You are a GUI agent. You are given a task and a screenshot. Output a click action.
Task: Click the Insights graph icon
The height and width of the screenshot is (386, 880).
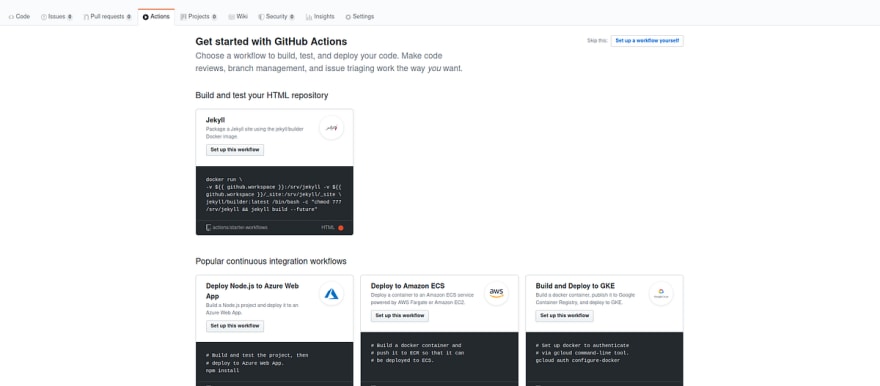pyautogui.click(x=309, y=17)
